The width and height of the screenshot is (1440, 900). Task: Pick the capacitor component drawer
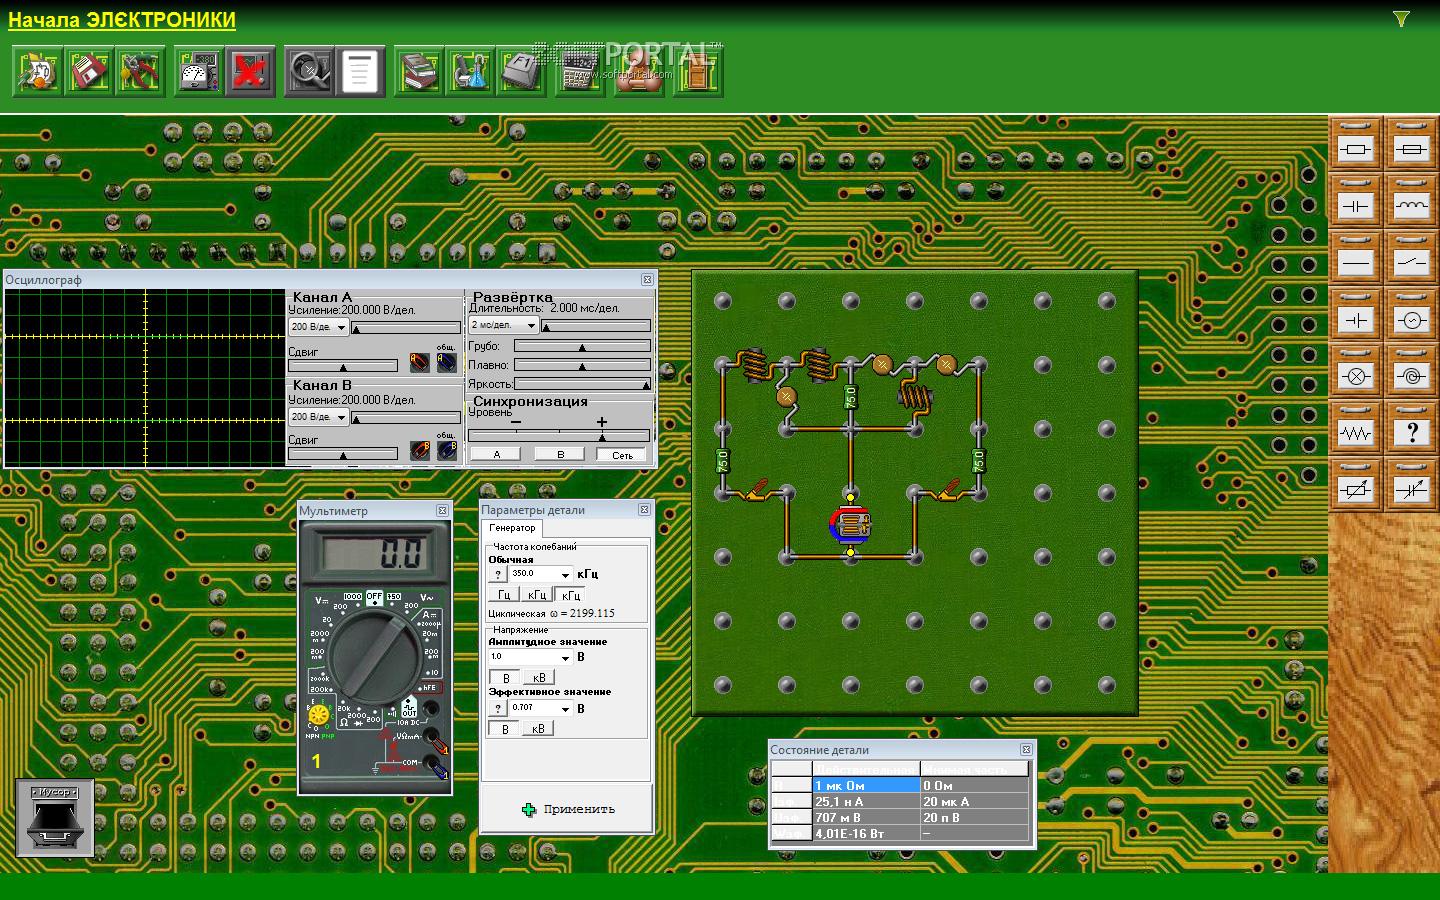[x=1356, y=202]
